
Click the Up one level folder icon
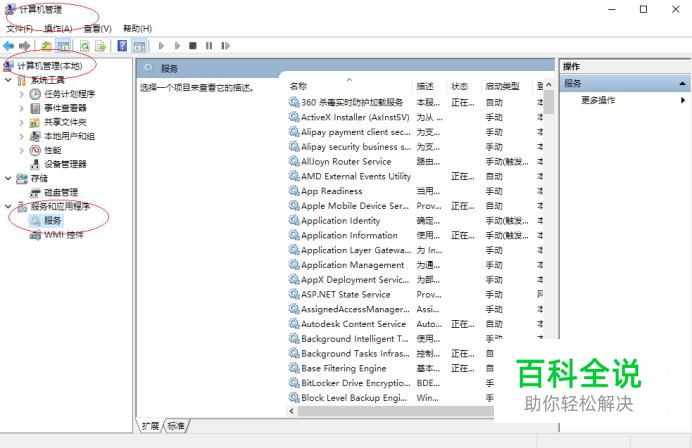point(46,45)
